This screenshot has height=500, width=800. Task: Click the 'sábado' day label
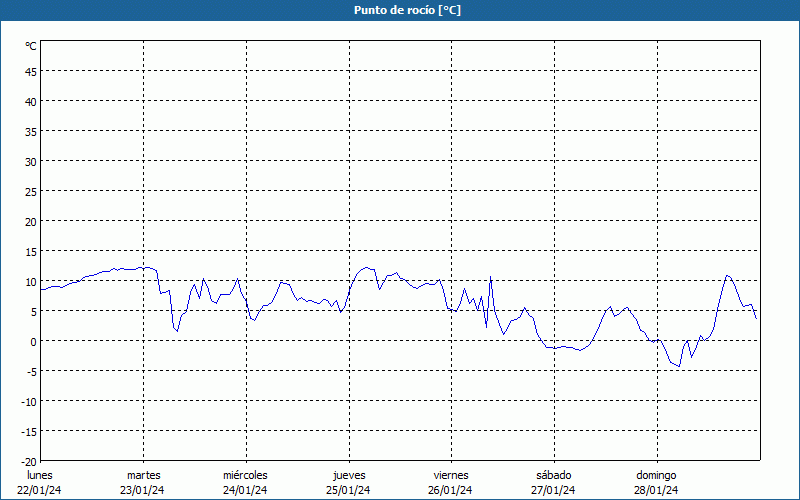pyautogui.click(x=554, y=475)
